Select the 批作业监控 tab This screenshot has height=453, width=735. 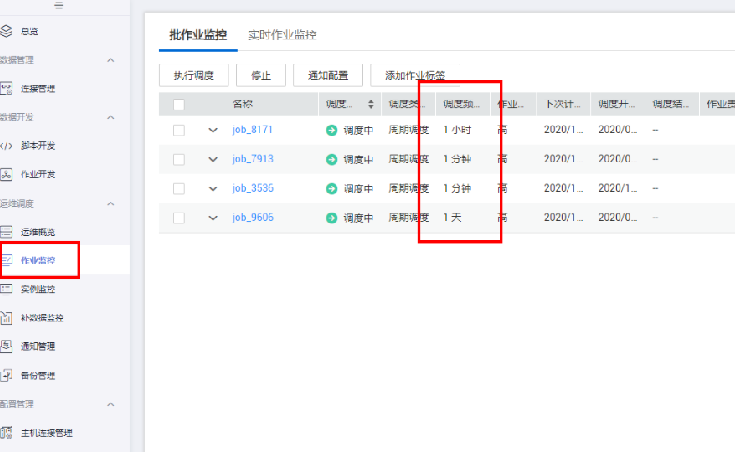pos(198,35)
